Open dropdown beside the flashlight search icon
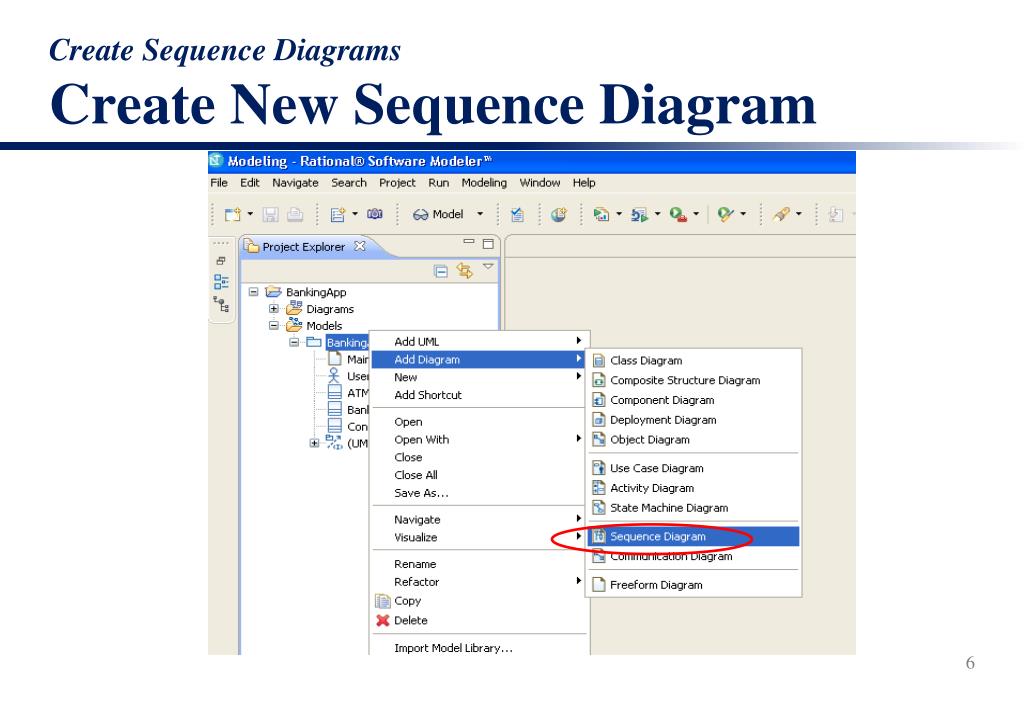1024x709 pixels. (x=799, y=213)
